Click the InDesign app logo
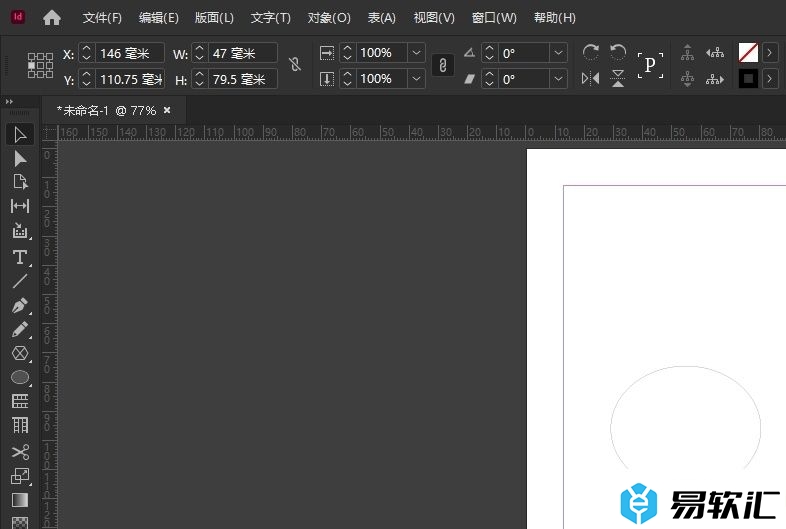The height and width of the screenshot is (529, 786). (18, 17)
